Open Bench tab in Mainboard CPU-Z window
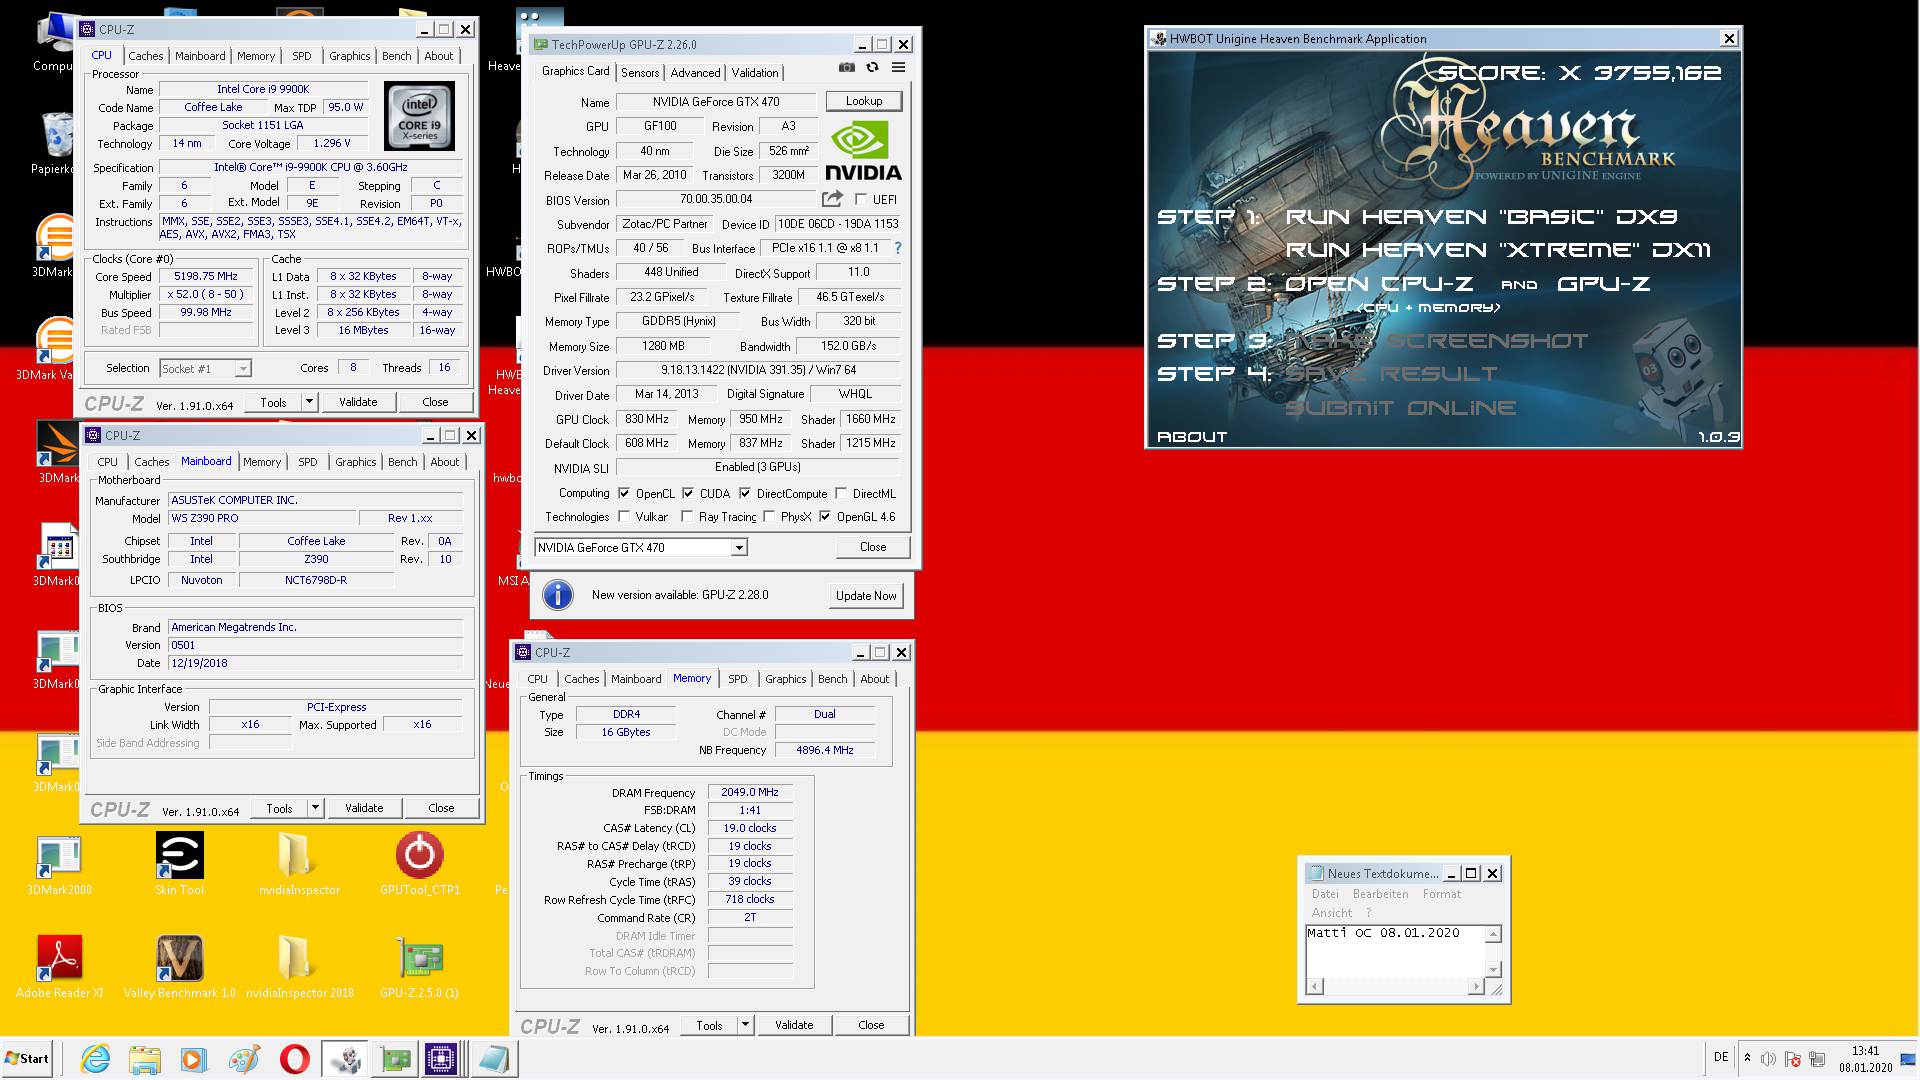The height and width of the screenshot is (1080, 1920). coord(403,461)
